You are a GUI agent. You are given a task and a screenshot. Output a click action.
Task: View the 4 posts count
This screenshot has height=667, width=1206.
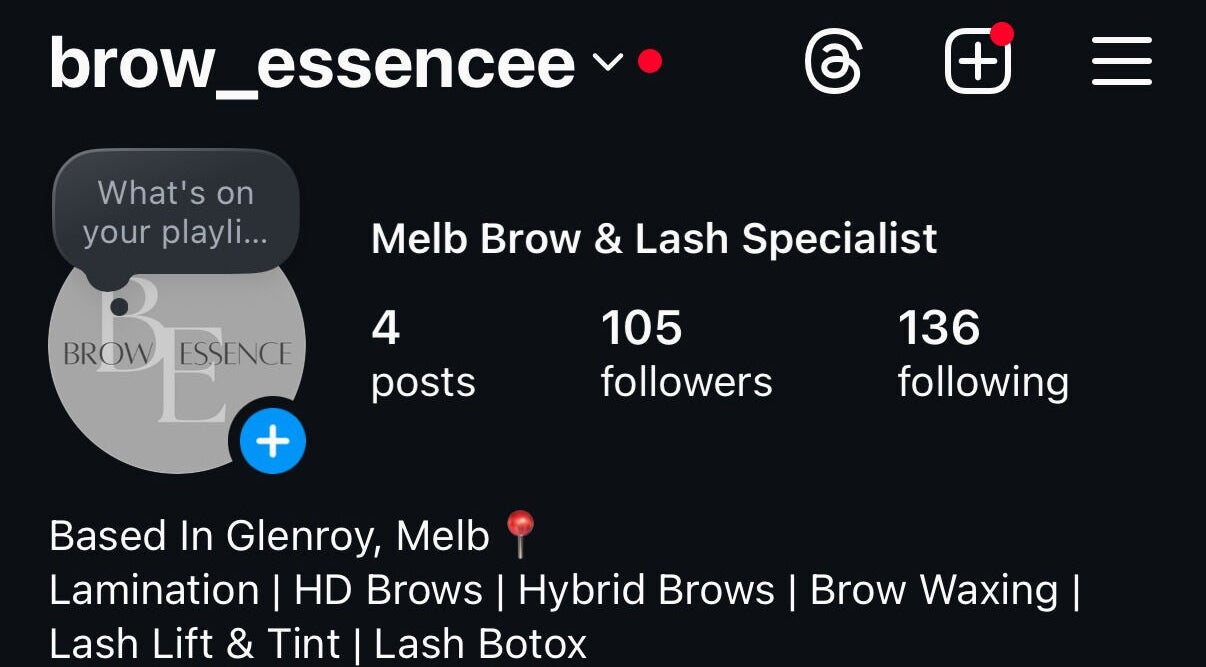(x=423, y=354)
